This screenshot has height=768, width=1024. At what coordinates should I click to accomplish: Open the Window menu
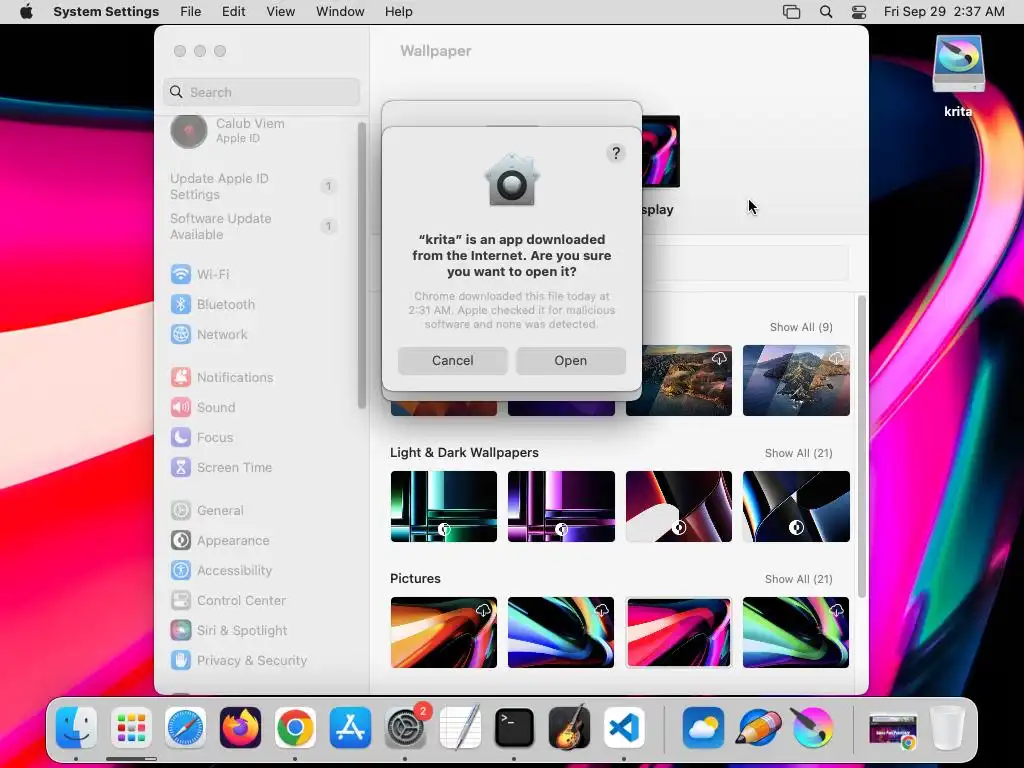pos(340,12)
